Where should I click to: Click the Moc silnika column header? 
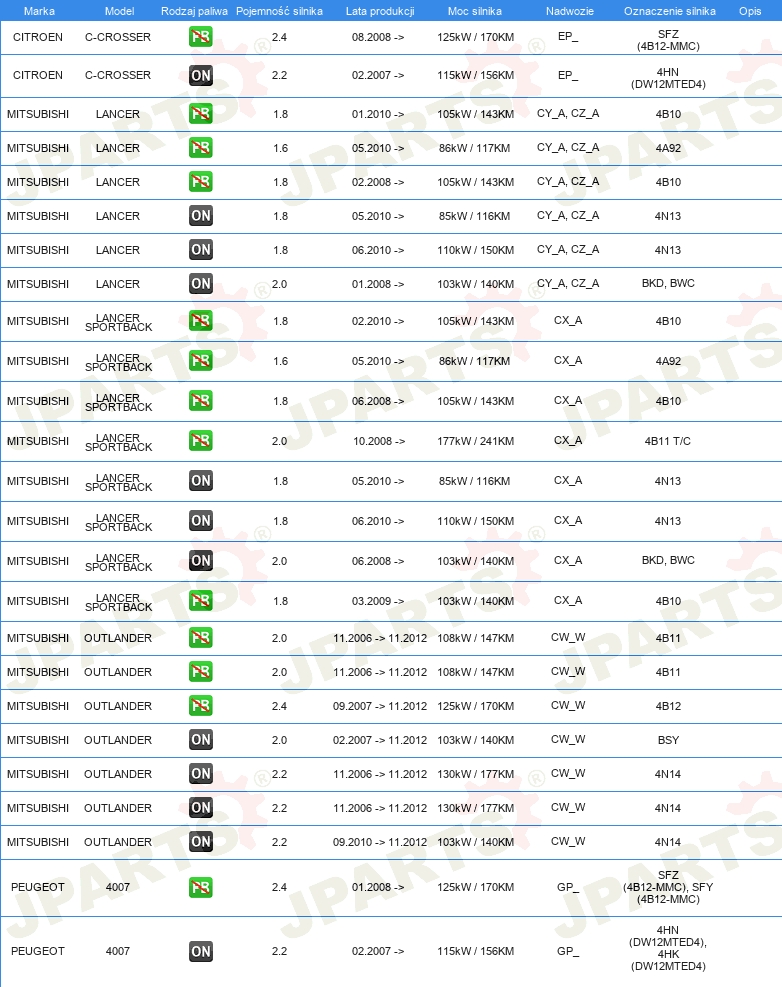[x=475, y=11]
